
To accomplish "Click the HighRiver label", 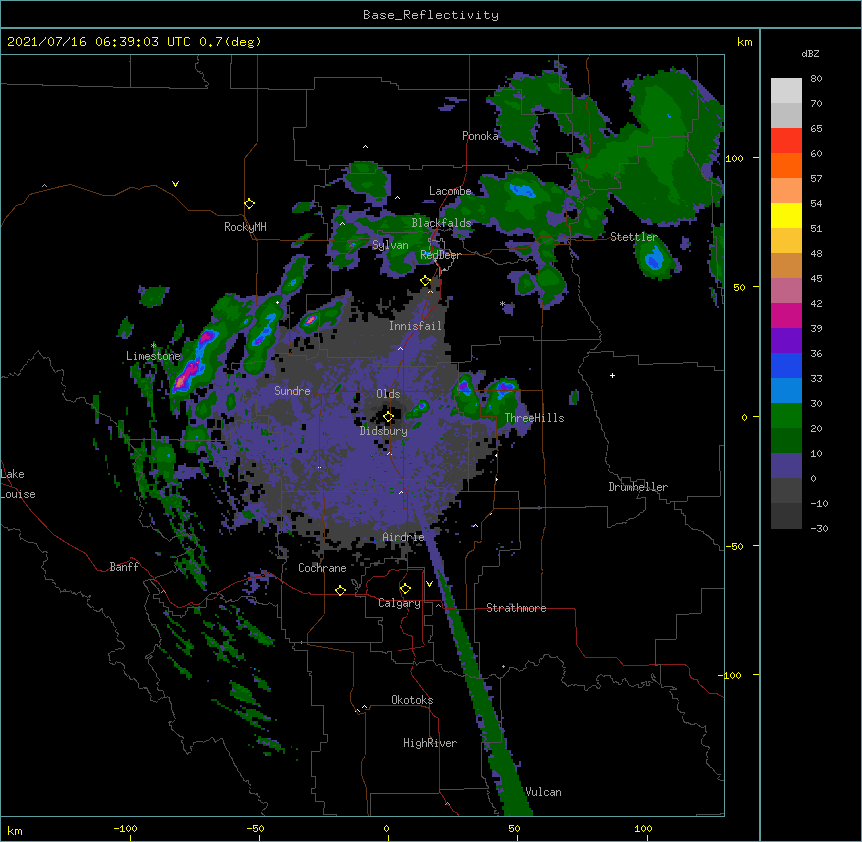I will click(430, 743).
